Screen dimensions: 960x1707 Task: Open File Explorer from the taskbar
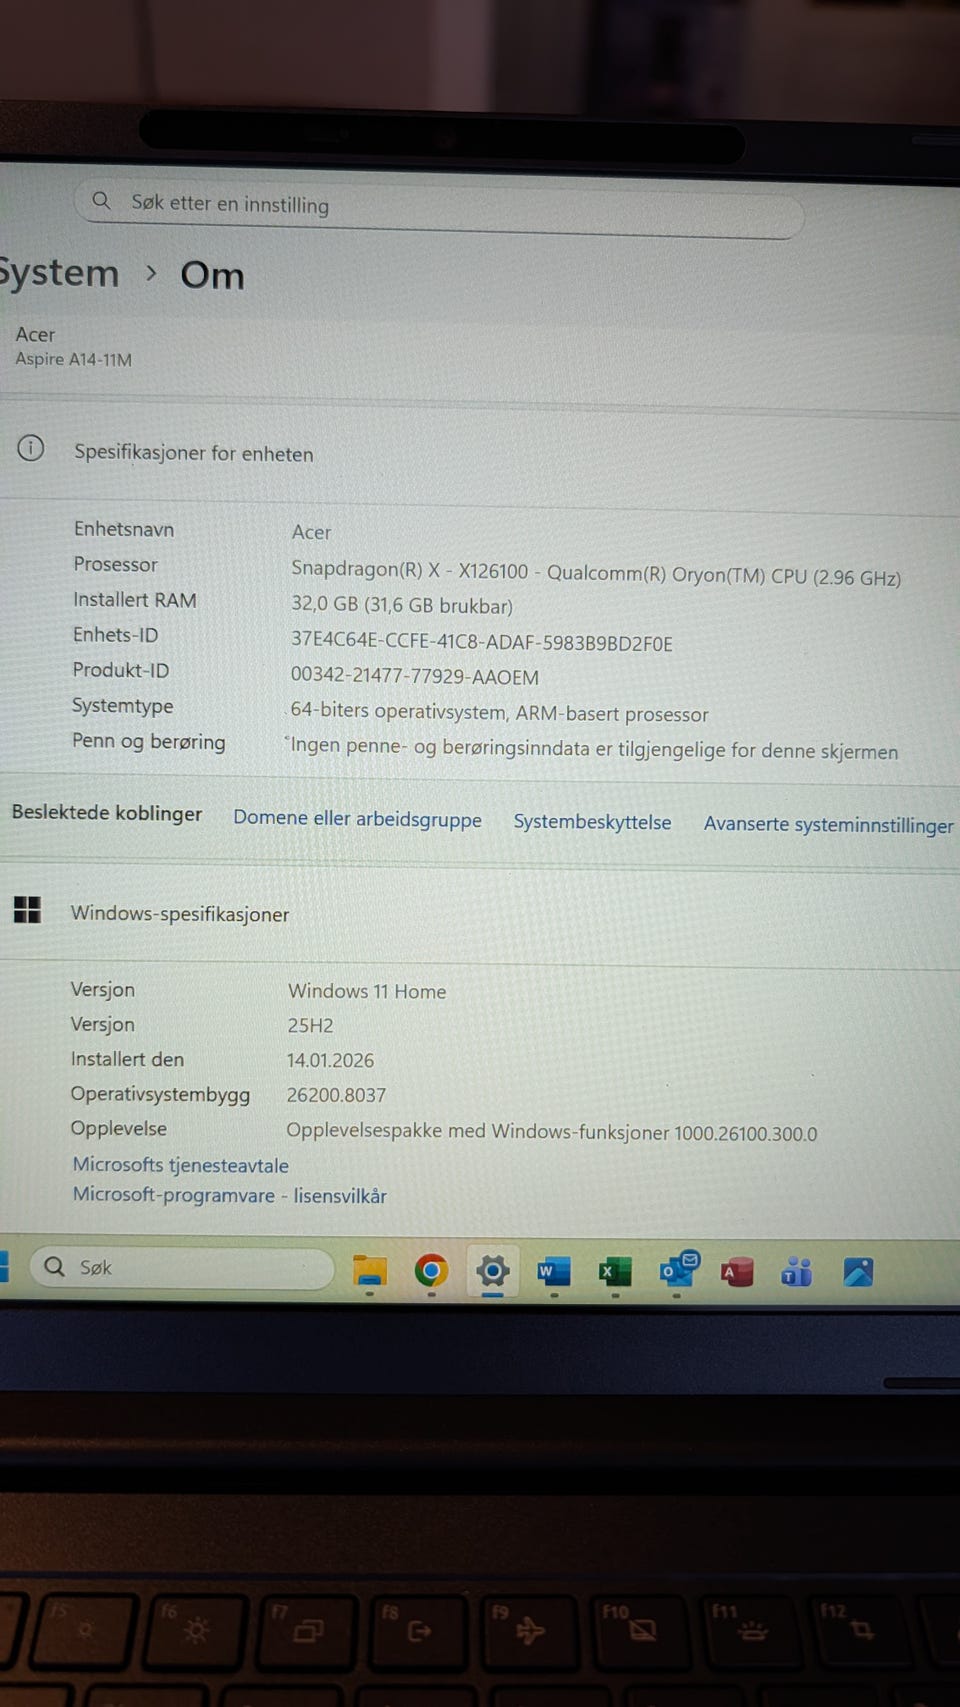370,1271
